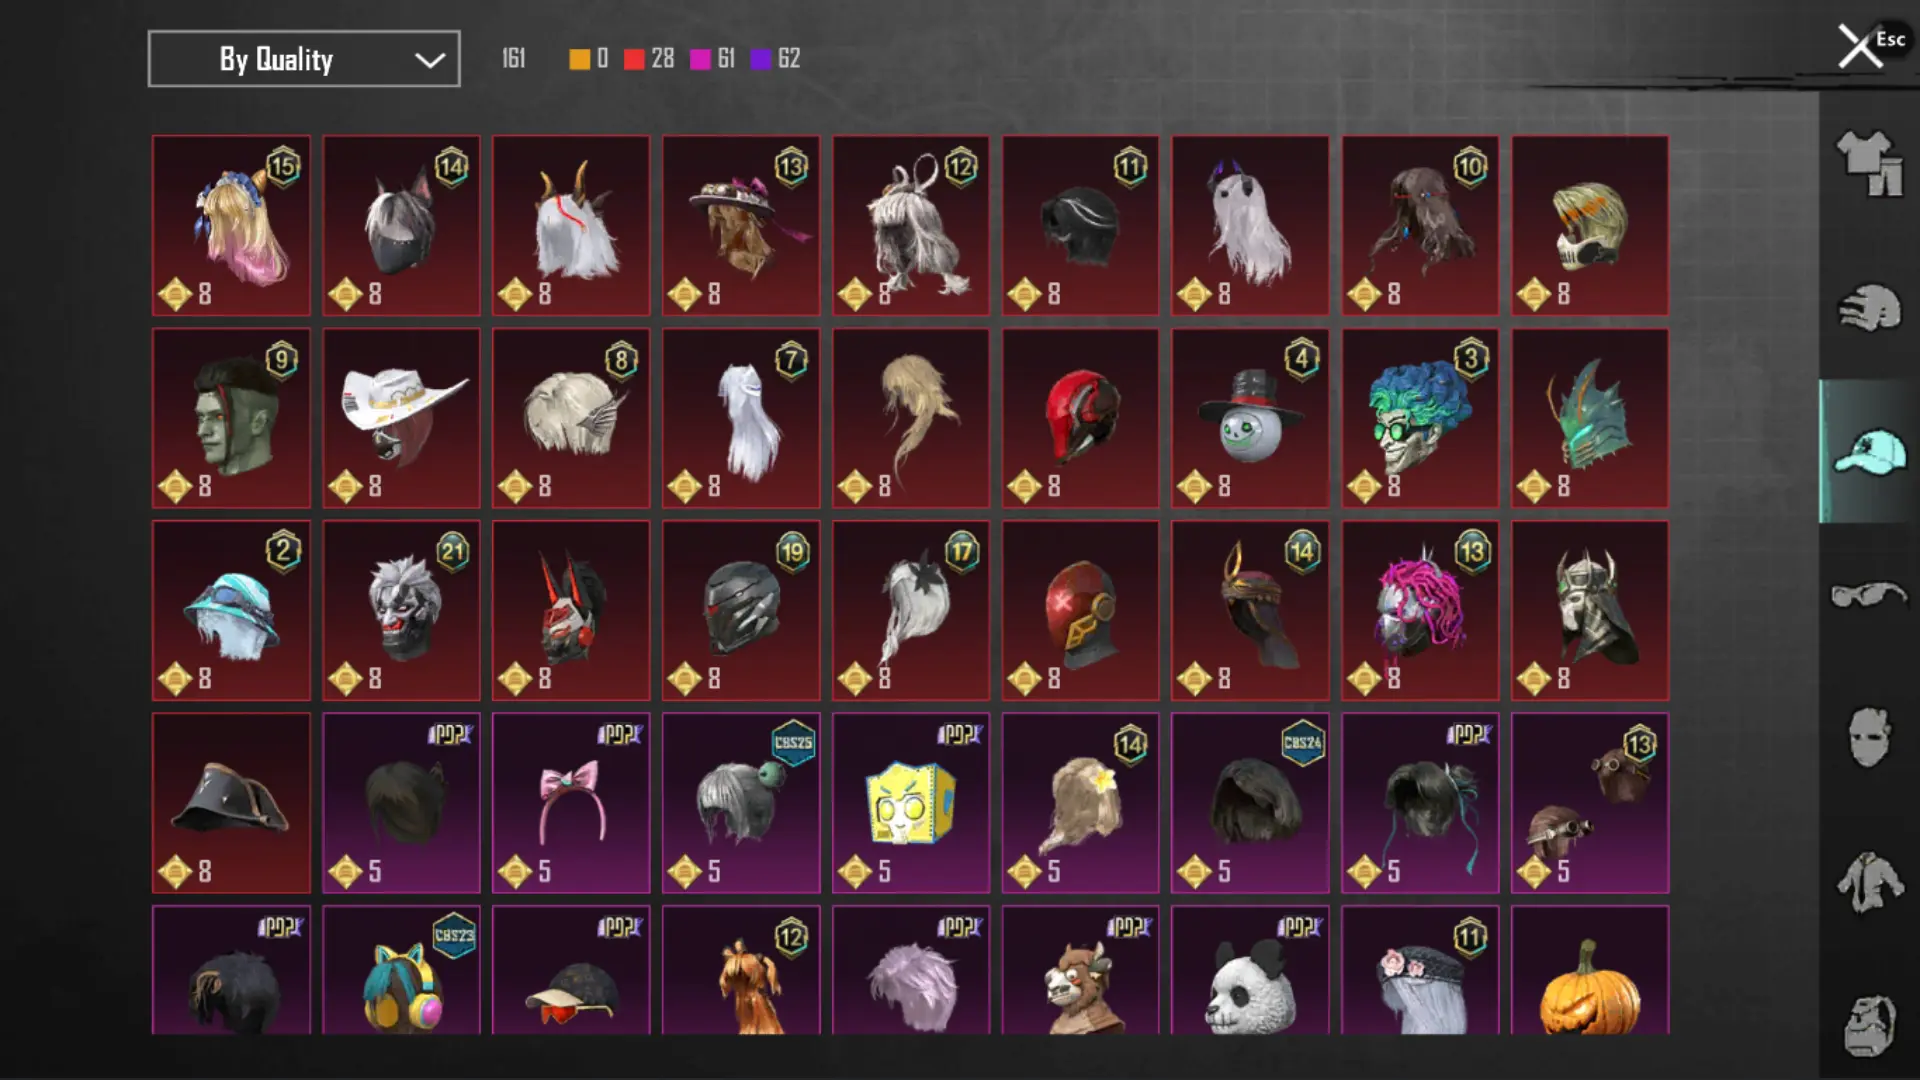Pick the pink bow headband item
Screen dimensions: 1920x1080
tap(571, 803)
